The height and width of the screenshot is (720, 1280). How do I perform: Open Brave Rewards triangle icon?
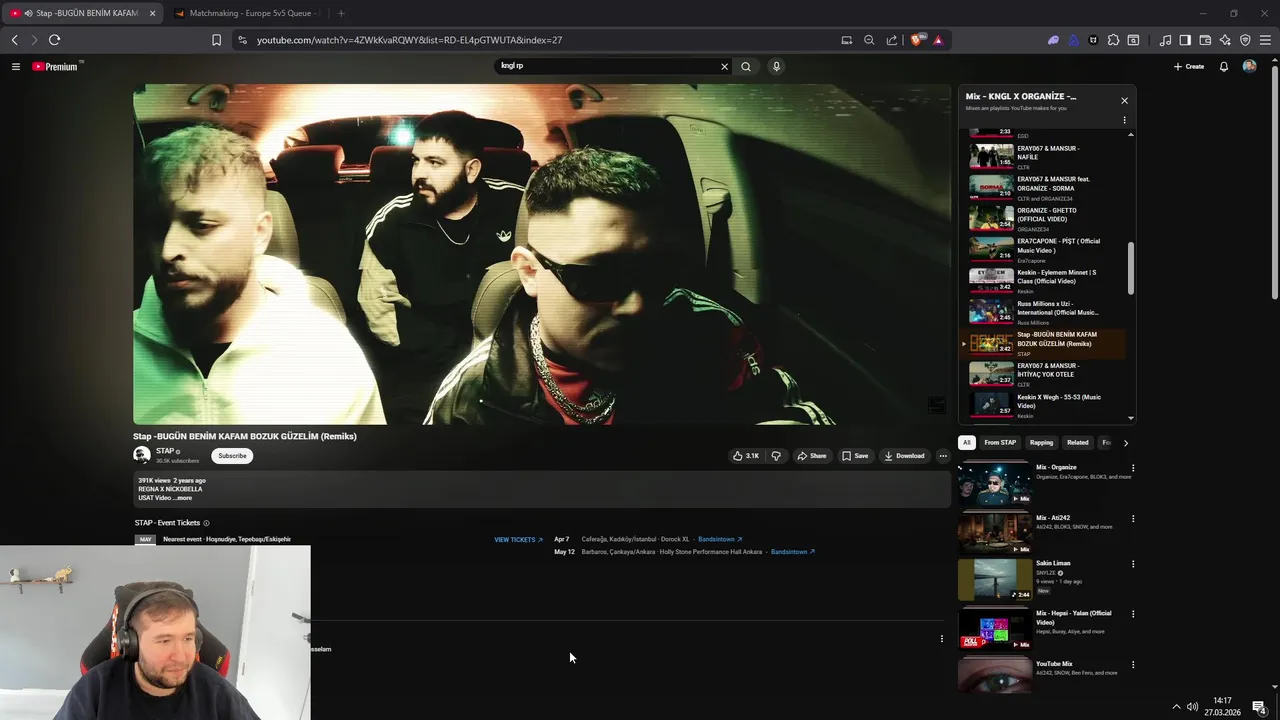click(x=938, y=40)
